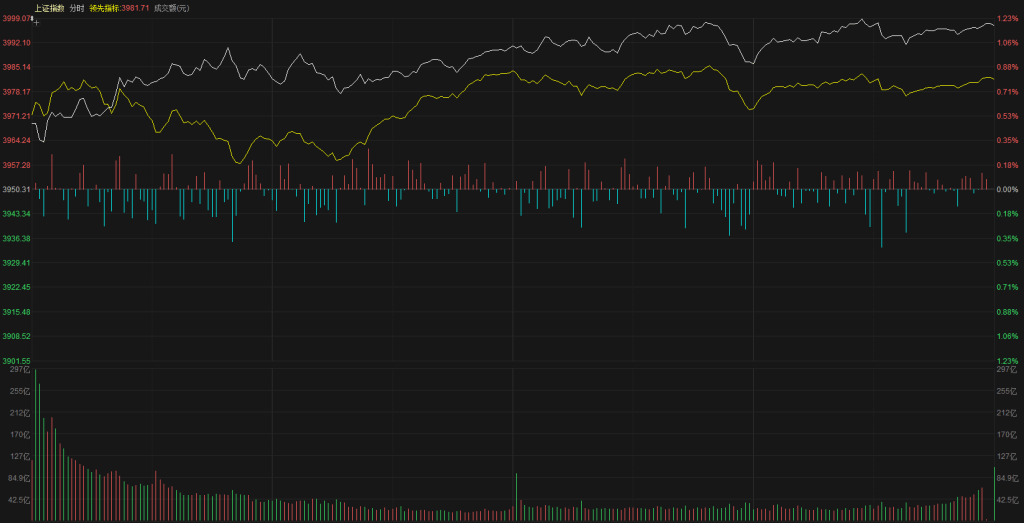This screenshot has height=523, width=1024.
Task: Click the right-side 297亿 volume axis label
Action: pyautogui.click(x=1006, y=370)
